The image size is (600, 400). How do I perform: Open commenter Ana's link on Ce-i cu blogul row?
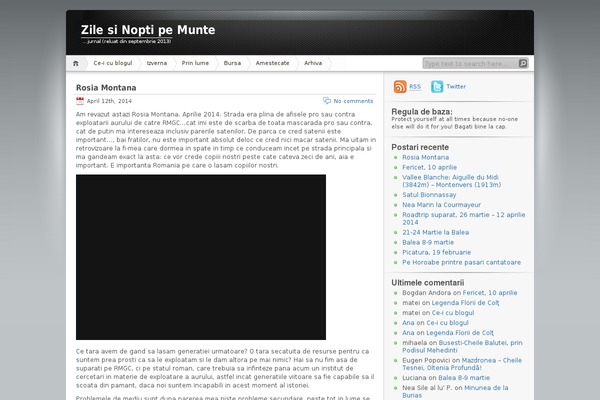pos(408,323)
